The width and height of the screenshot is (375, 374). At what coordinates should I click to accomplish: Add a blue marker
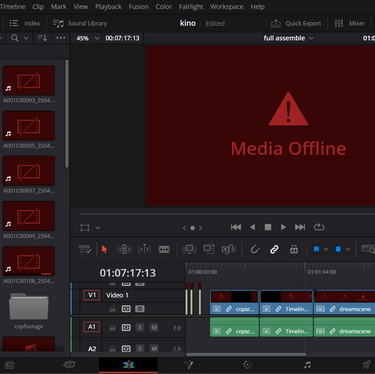[338, 249]
